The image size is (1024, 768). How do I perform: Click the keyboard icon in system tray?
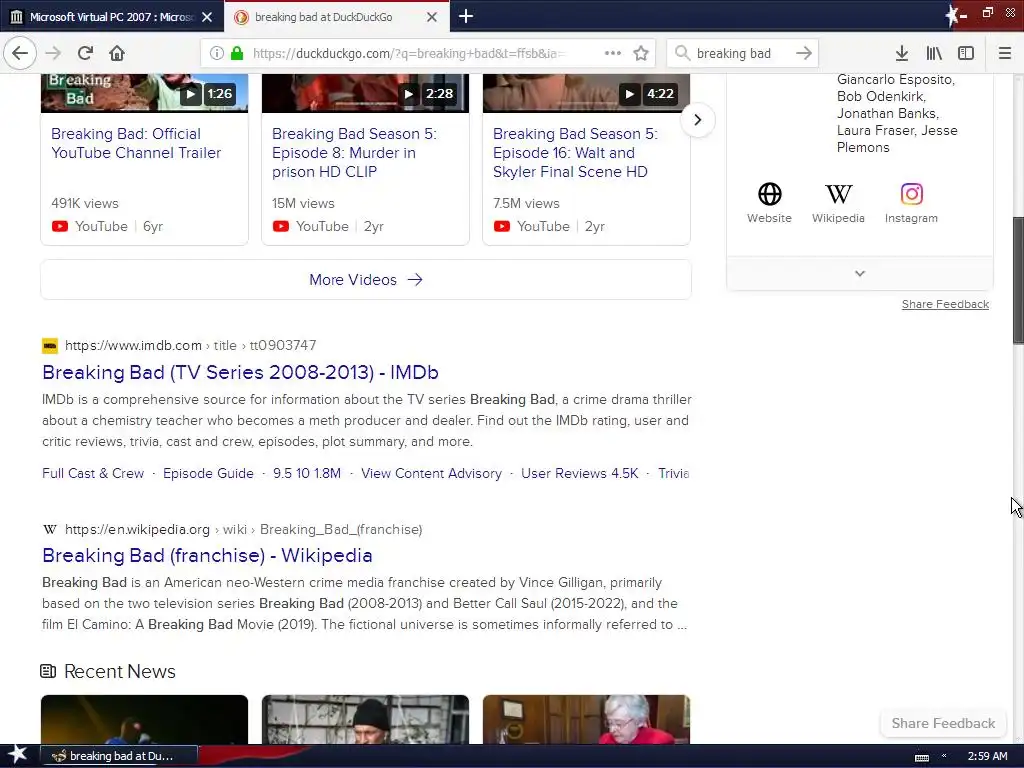pyautogui.click(x=921, y=756)
